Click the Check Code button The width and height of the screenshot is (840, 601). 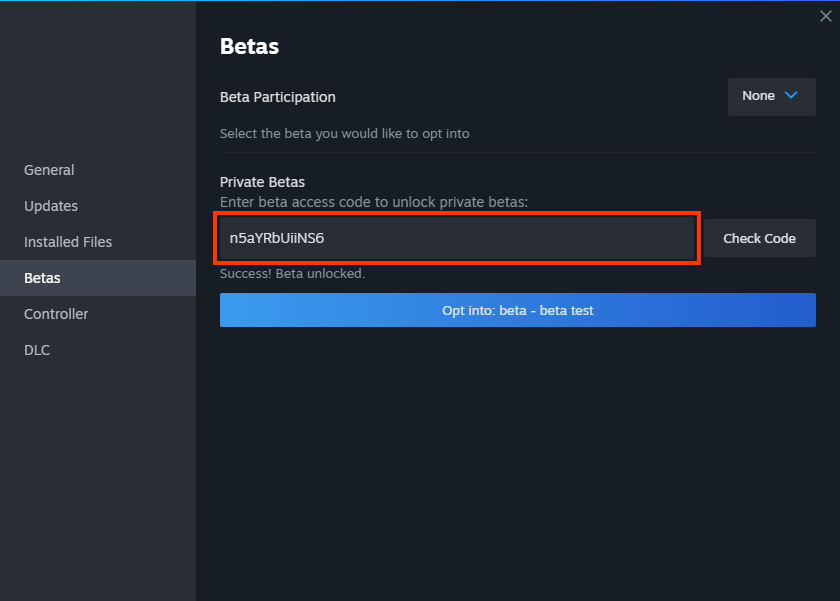click(759, 238)
